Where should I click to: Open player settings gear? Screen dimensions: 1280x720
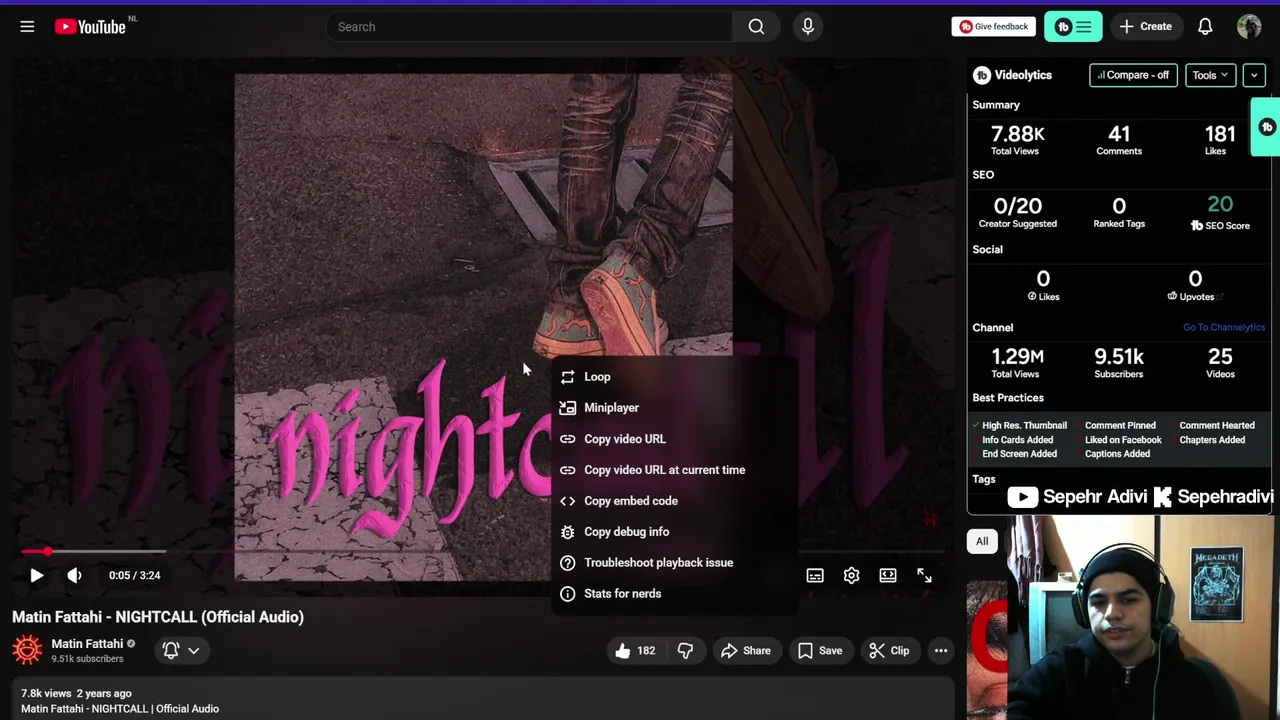coord(851,575)
